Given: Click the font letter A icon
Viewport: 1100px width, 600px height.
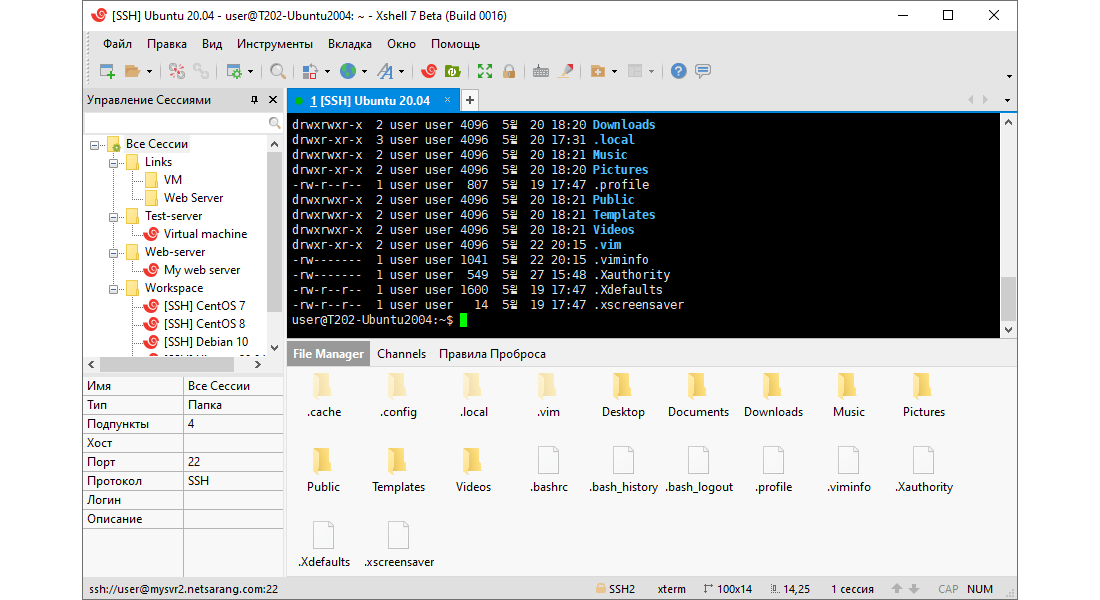Looking at the screenshot, I should tap(385, 71).
